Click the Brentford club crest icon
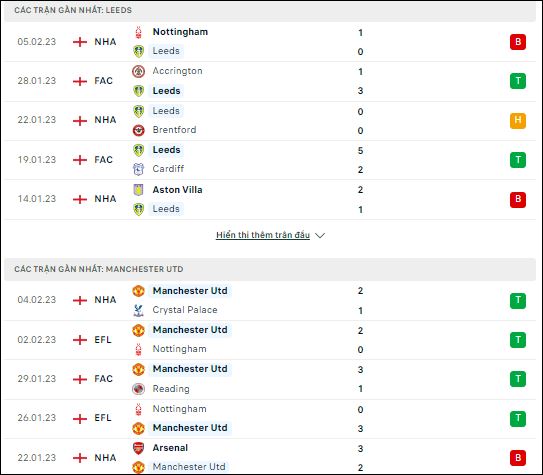 (139, 130)
